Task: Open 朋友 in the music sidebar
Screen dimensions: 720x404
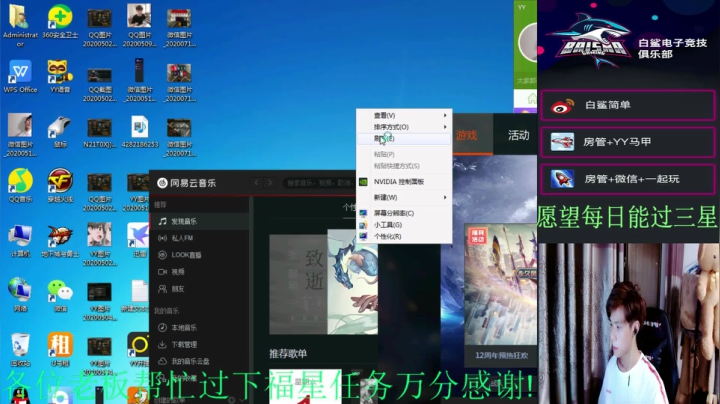Action: click(199, 289)
